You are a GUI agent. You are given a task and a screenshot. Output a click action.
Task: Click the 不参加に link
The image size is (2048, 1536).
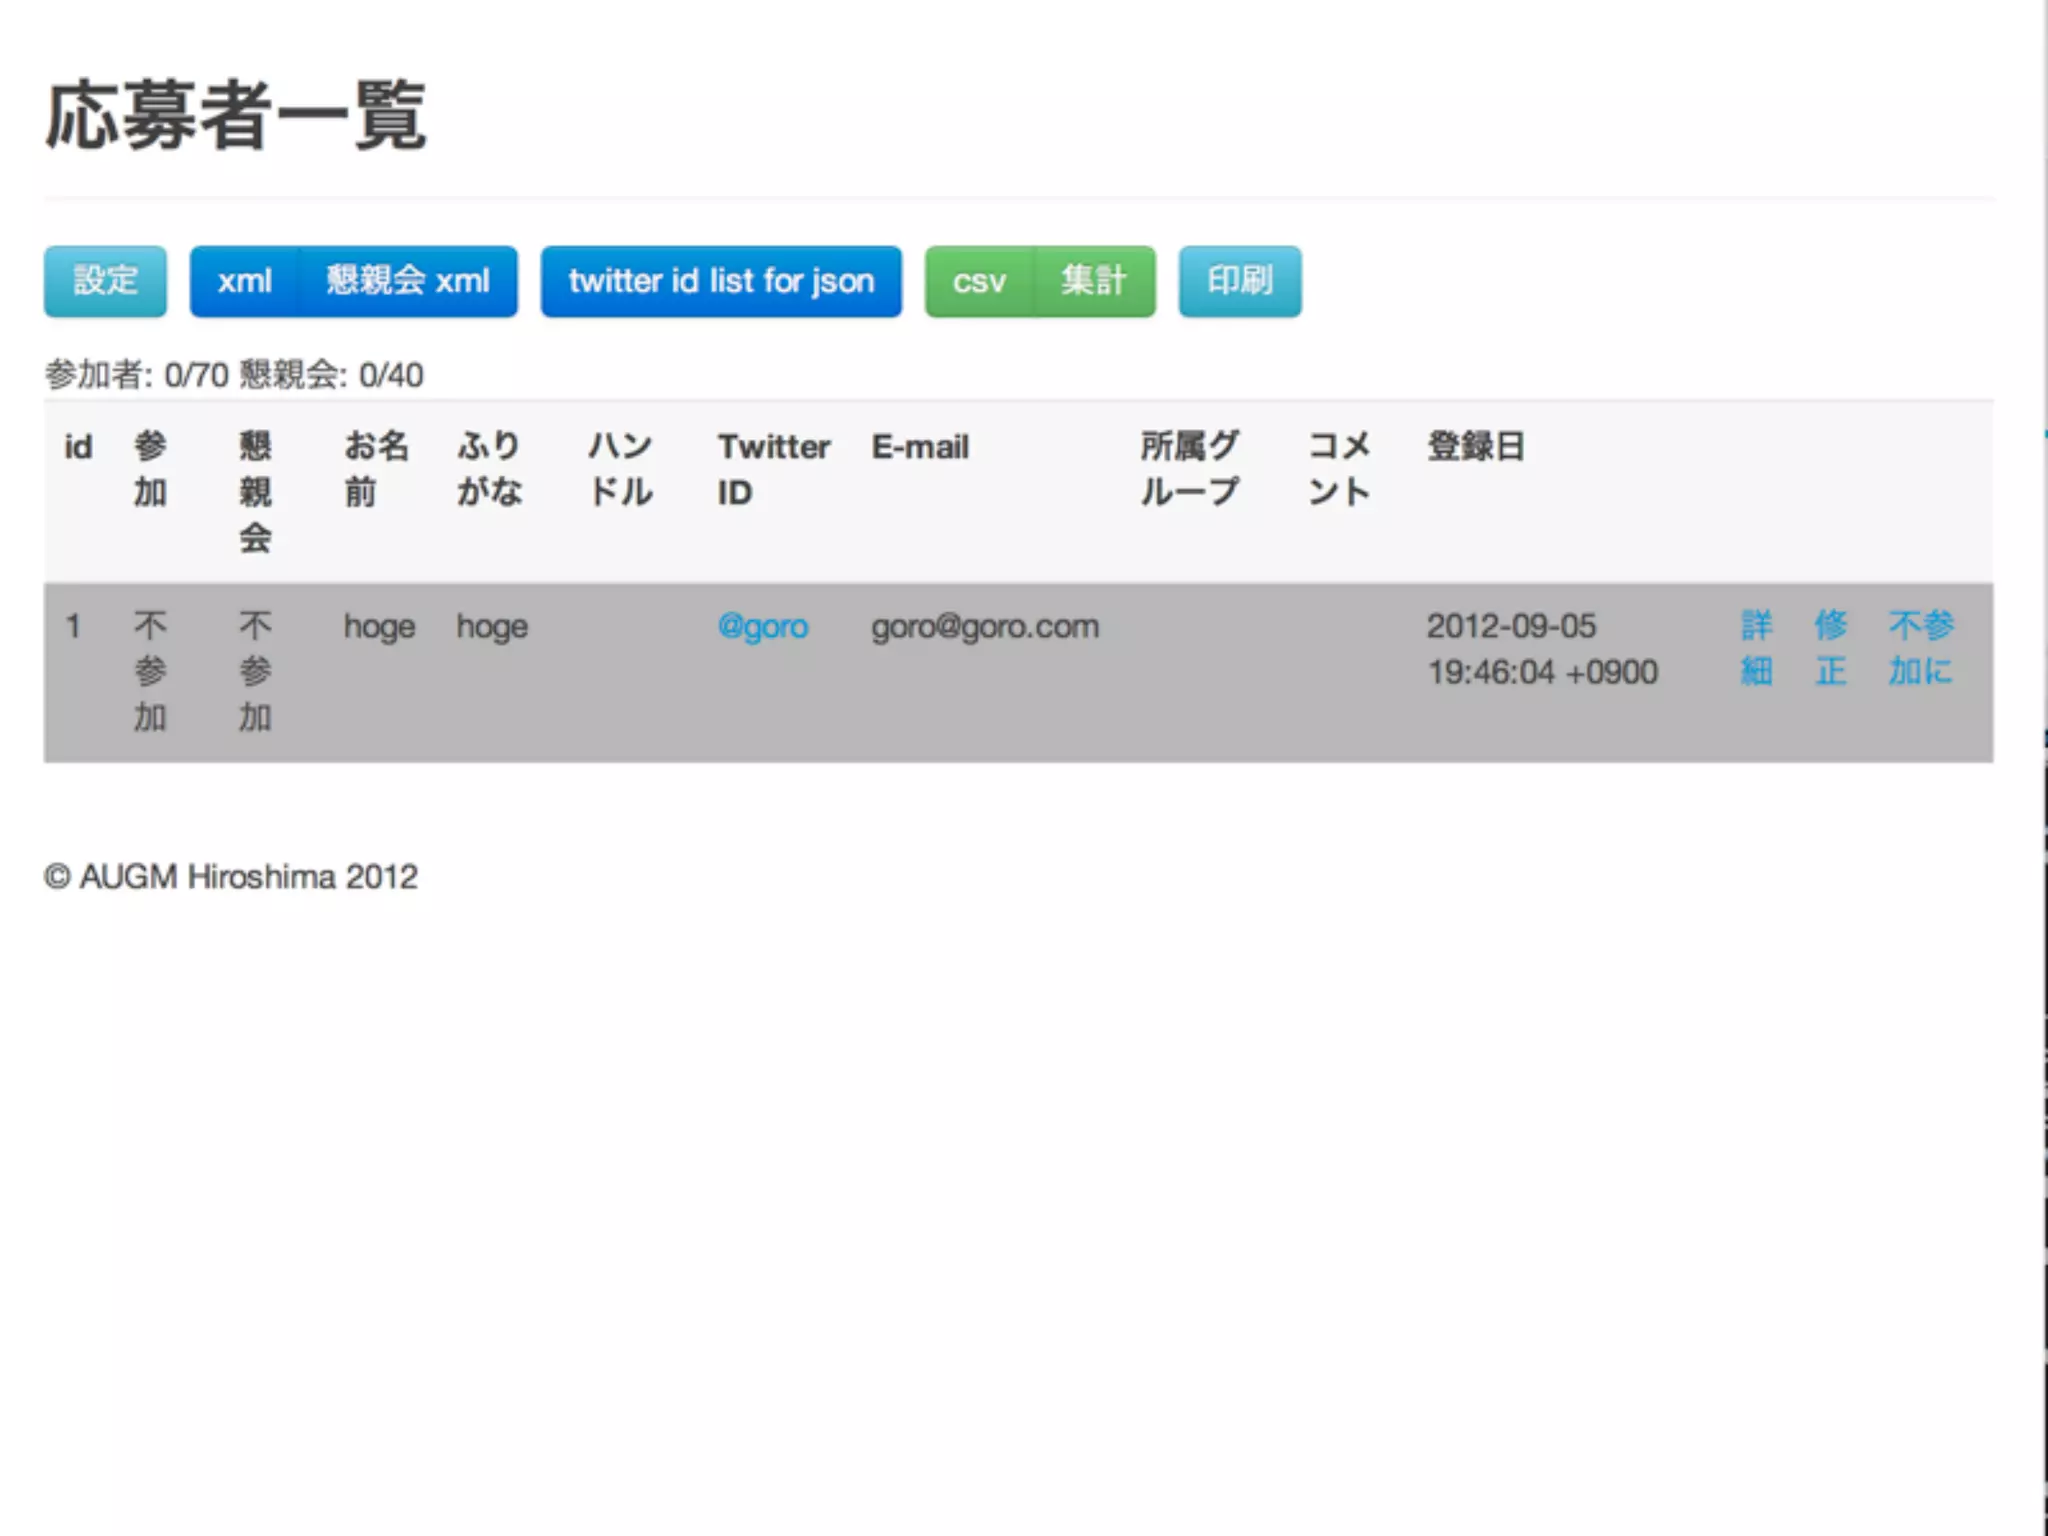(1920, 648)
